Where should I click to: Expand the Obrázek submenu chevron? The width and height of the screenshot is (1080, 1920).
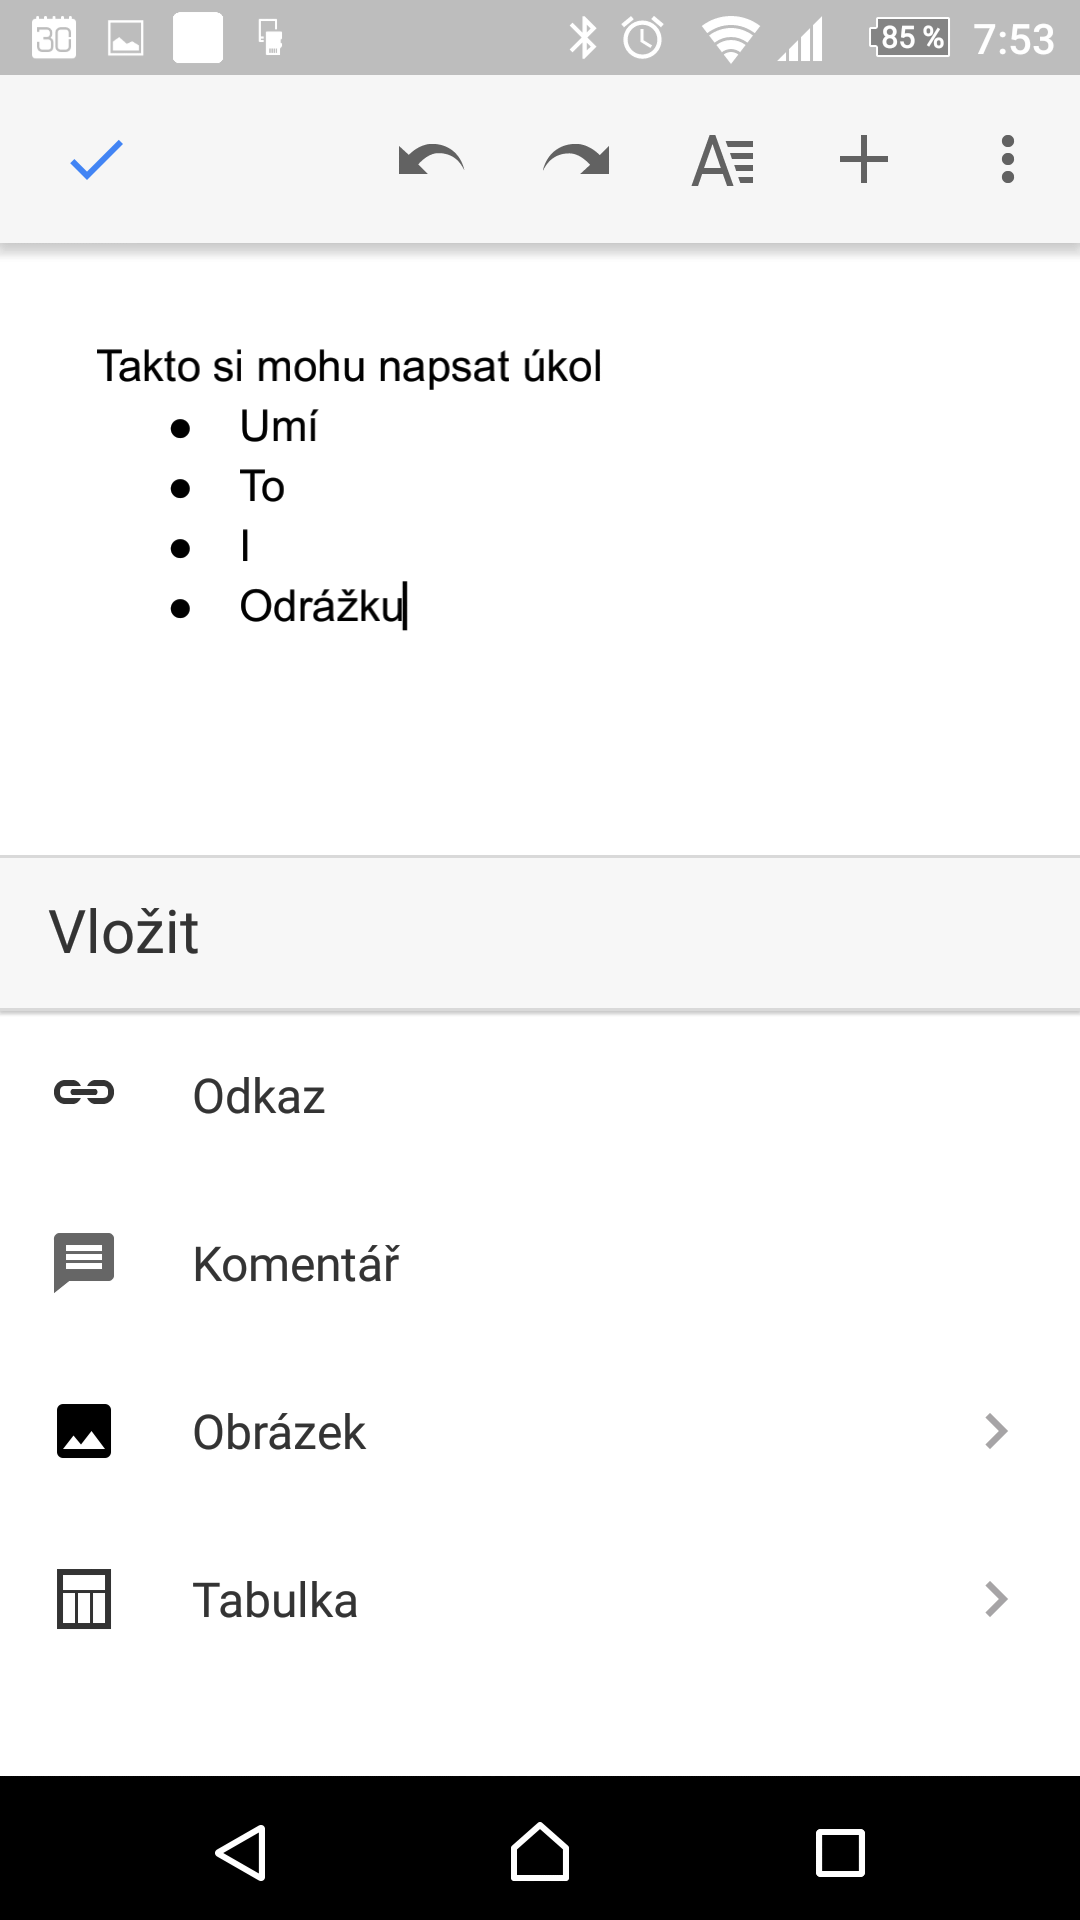(996, 1431)
